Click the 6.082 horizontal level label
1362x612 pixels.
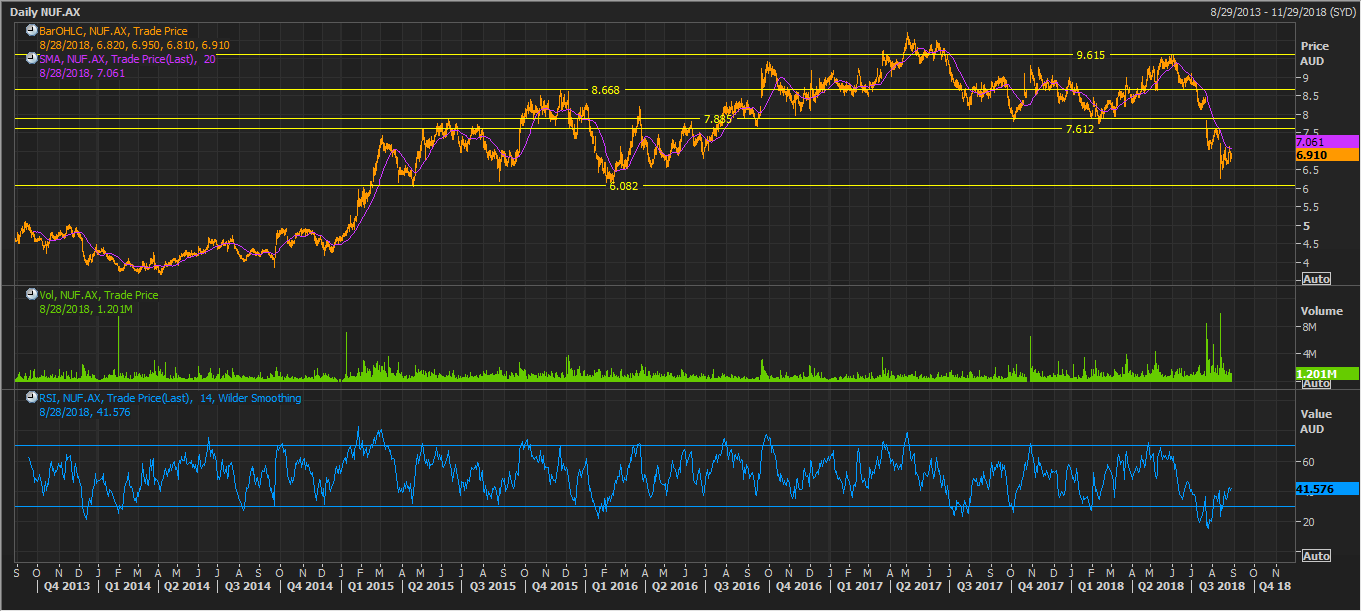click(623, 186)
